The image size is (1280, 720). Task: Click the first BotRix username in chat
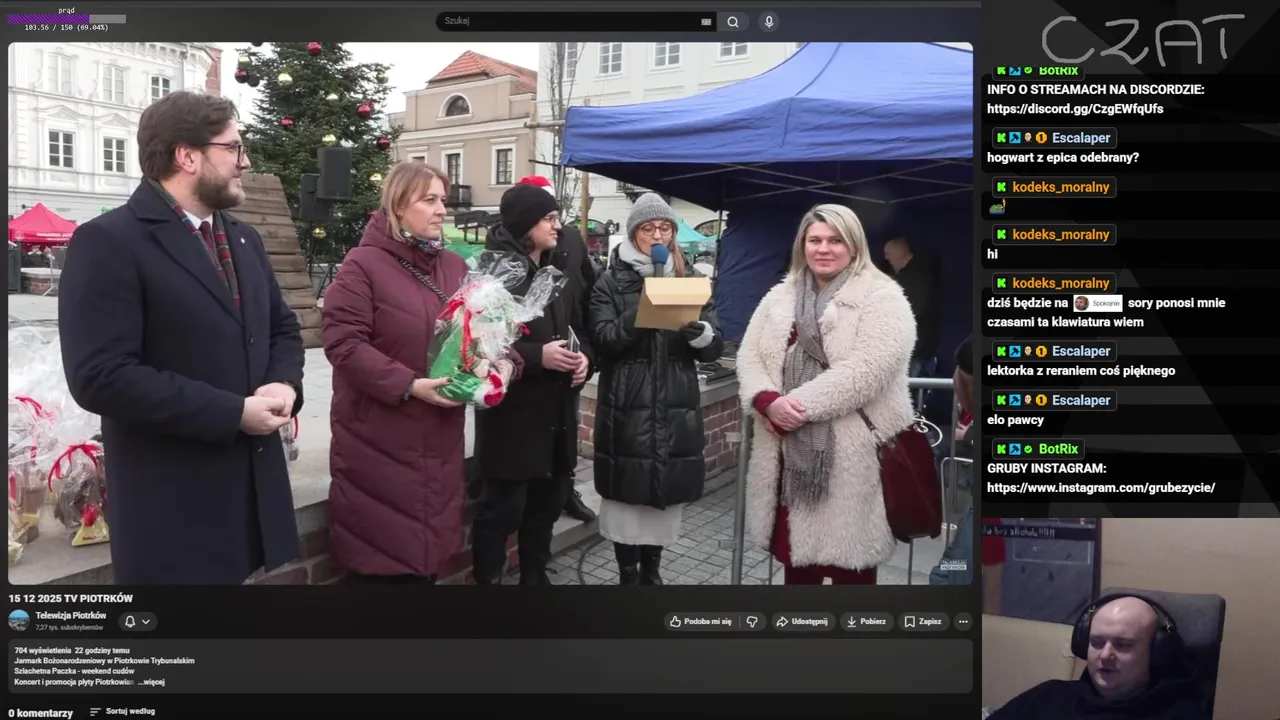[x=1058, y=71]
